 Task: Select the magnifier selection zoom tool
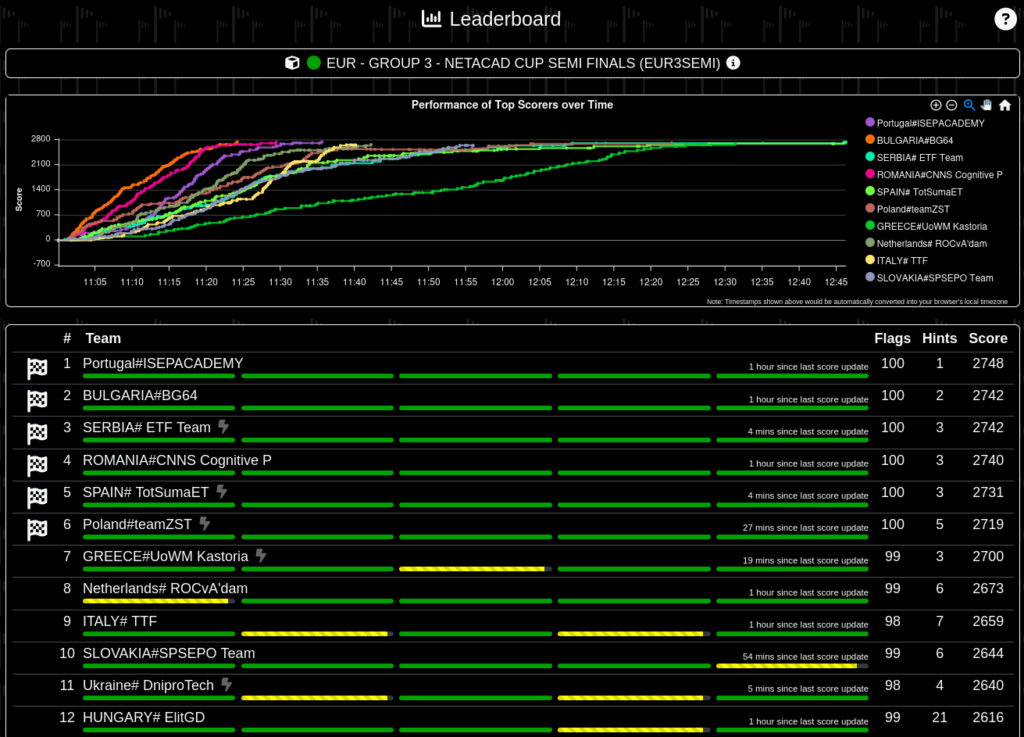click(x=968, y=105)
